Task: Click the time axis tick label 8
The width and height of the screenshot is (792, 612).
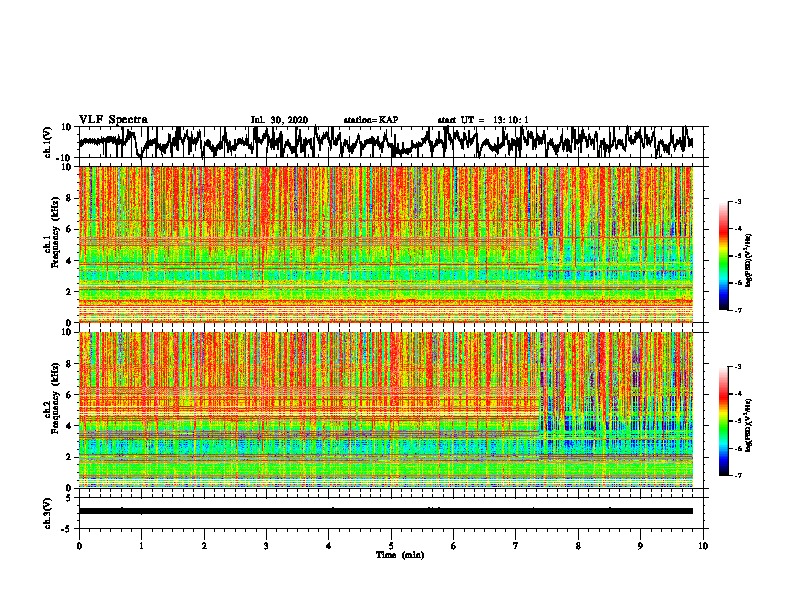Action: coord(578,546)
